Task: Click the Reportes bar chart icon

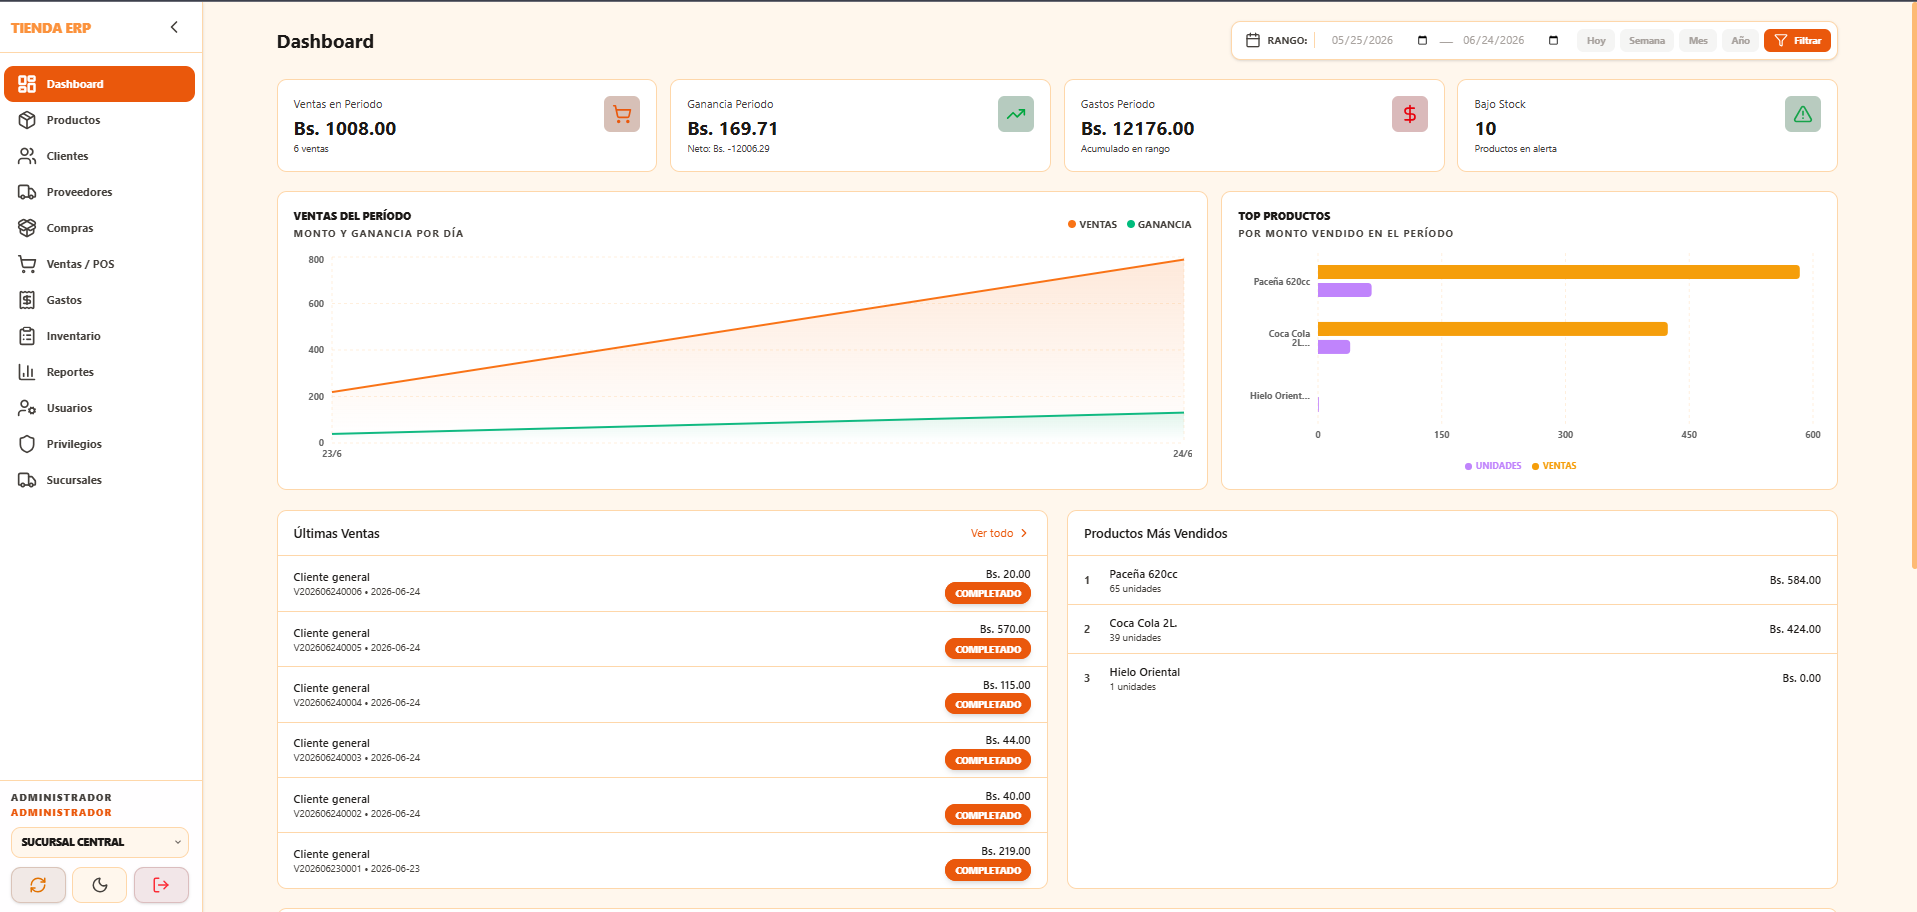Action: 27,372
